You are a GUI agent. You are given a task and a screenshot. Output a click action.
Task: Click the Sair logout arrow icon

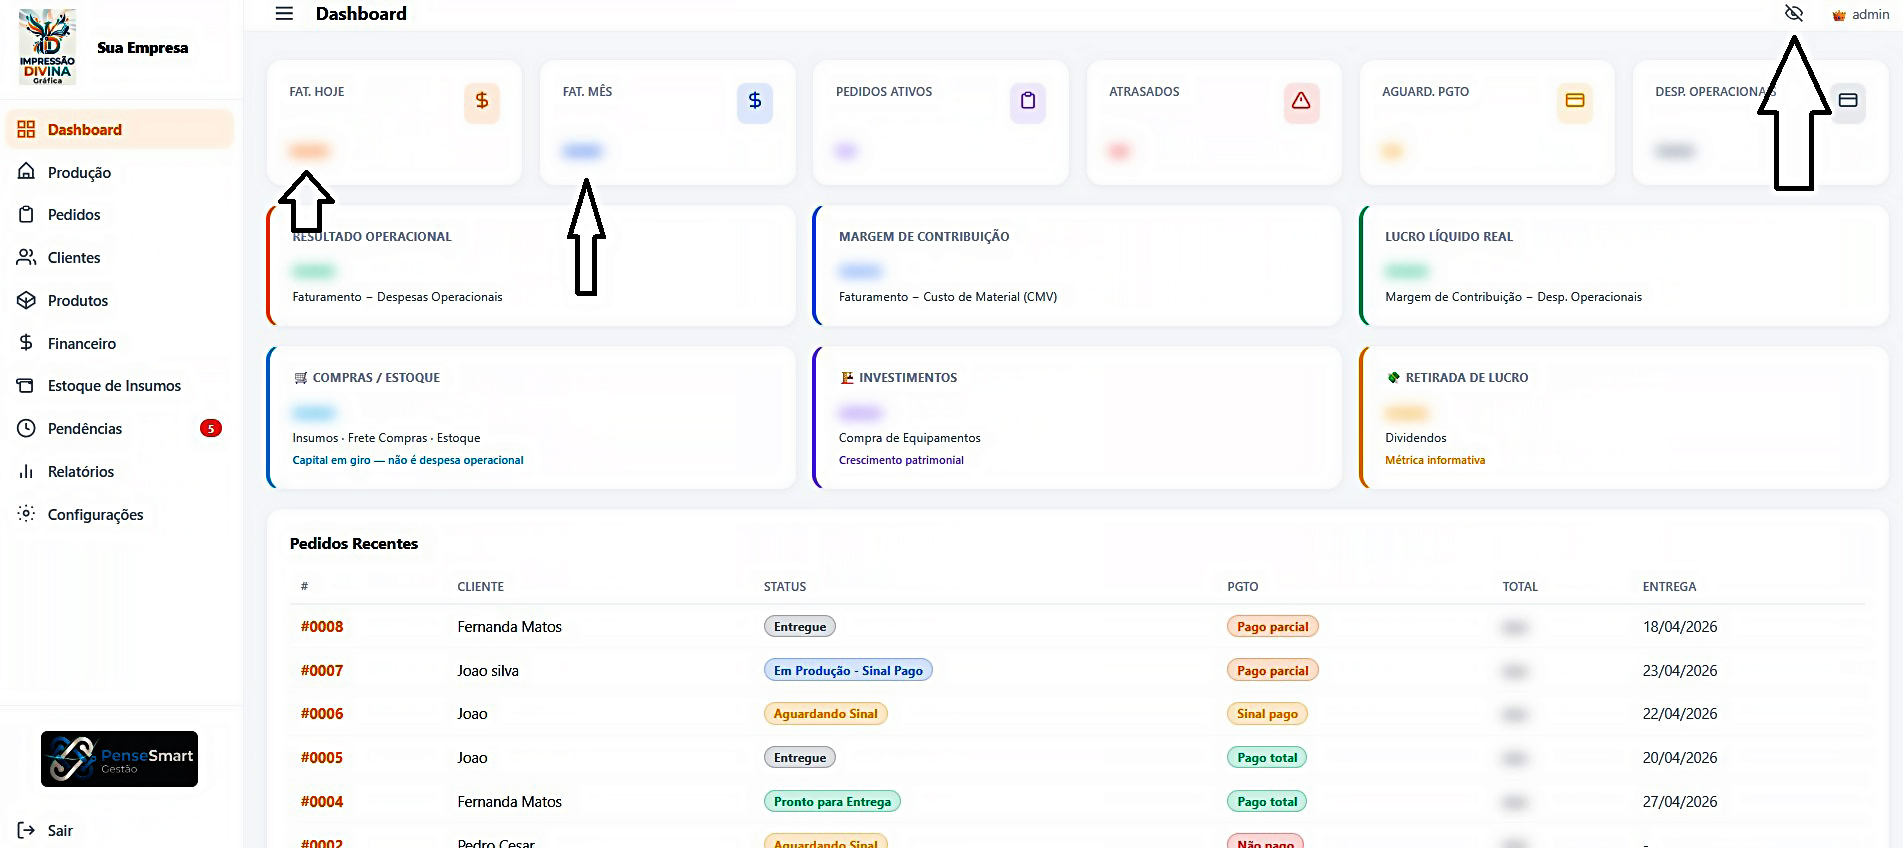26,829
